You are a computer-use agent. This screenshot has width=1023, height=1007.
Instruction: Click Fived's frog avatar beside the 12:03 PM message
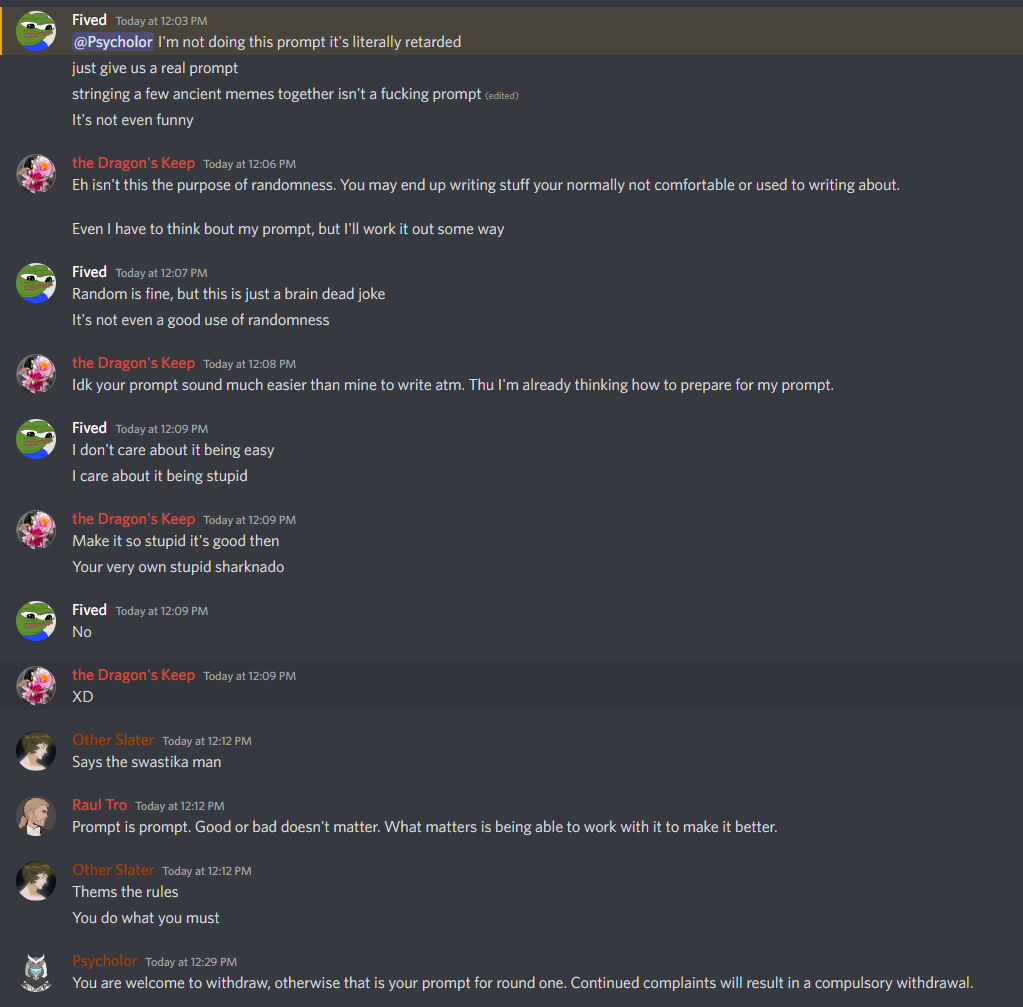click(x=36, y=30)
